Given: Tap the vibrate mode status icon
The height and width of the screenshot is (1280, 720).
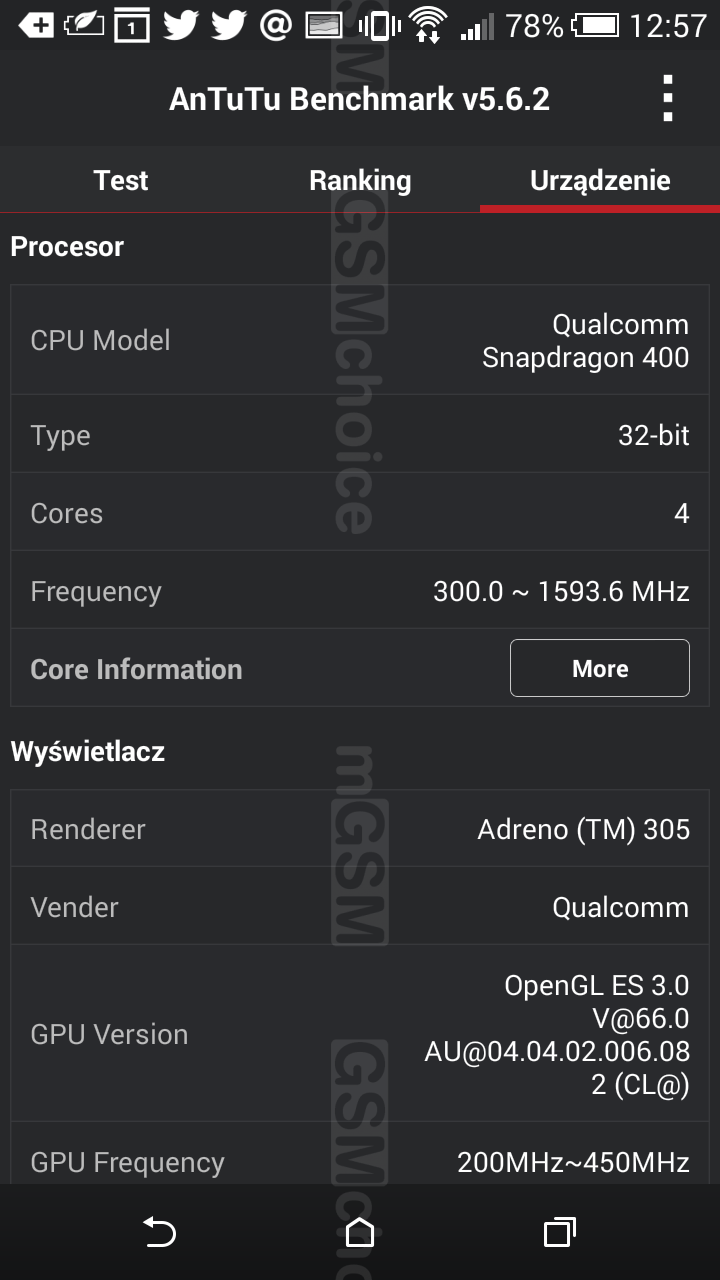Looking at the screenshot, I should pyautogui.click(x=379, y=25).
